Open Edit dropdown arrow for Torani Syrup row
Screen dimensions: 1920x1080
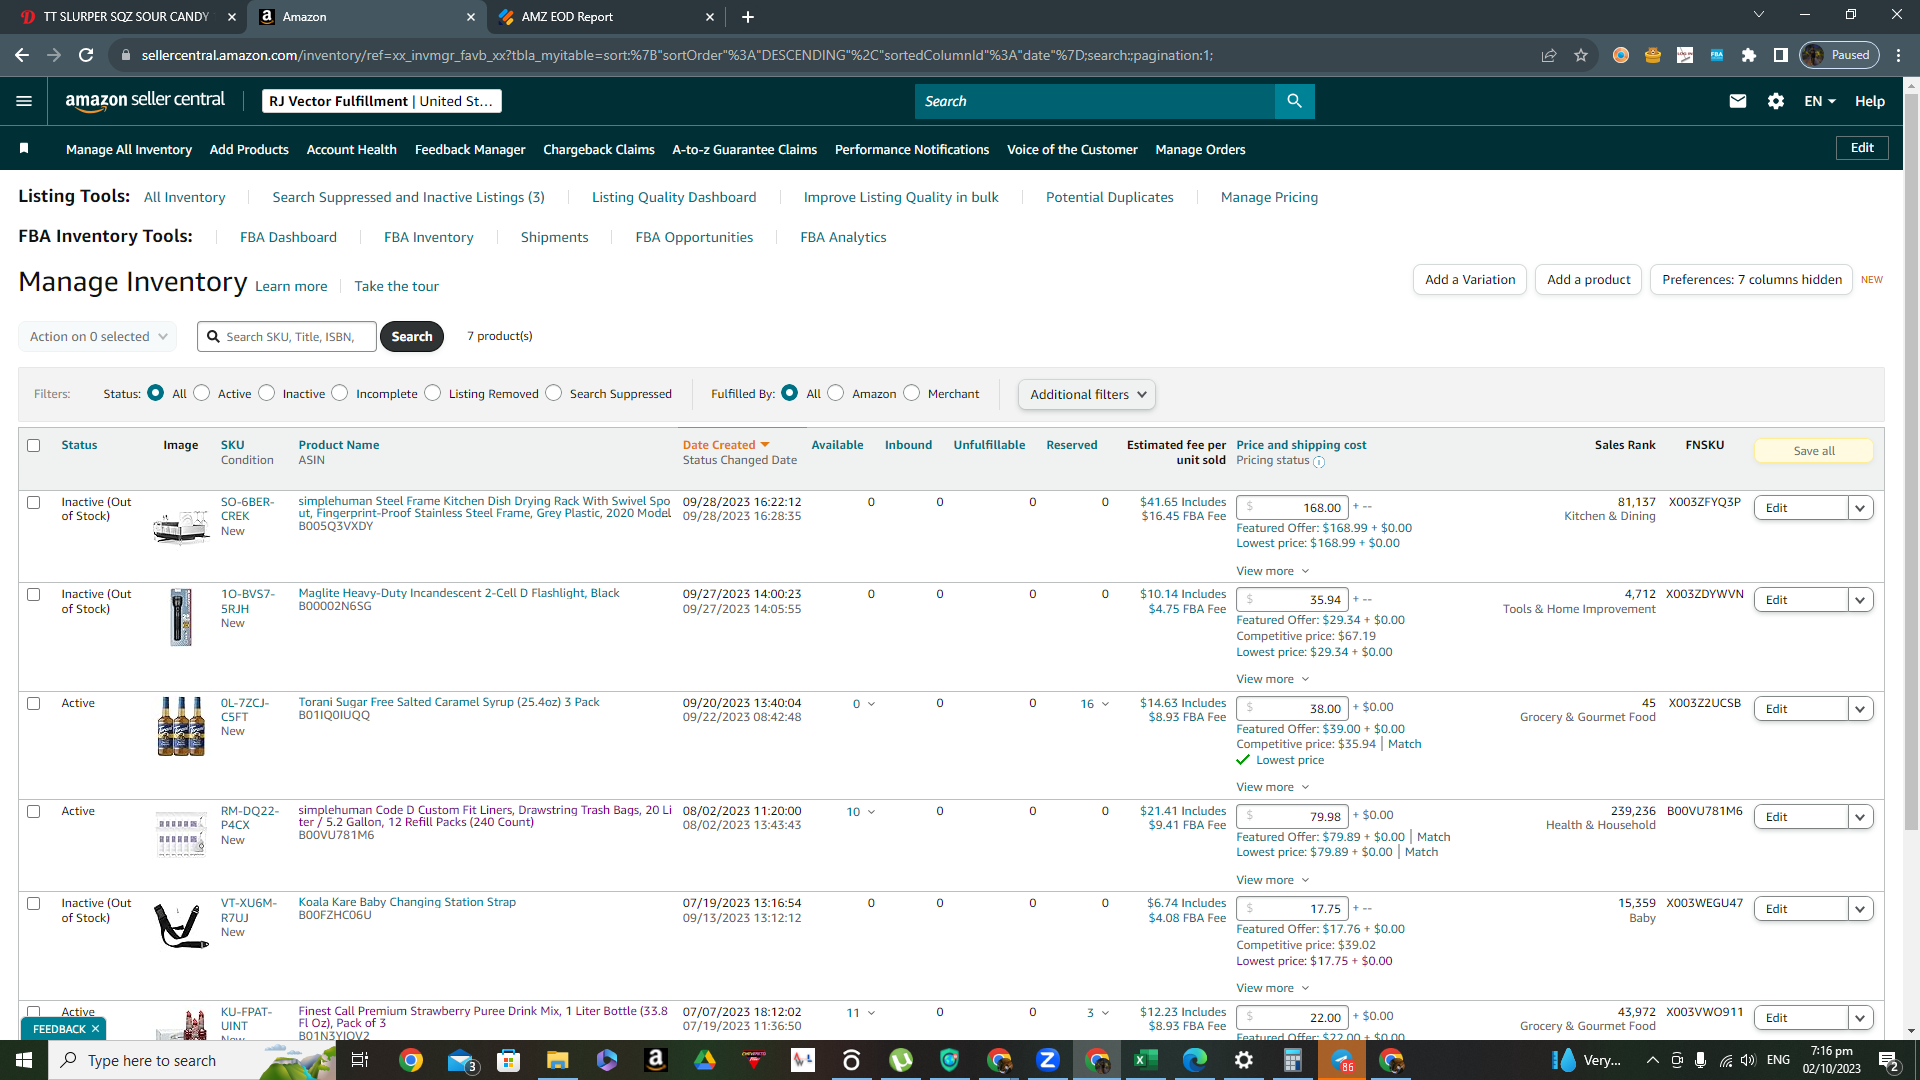click(x=1860, y=709)
